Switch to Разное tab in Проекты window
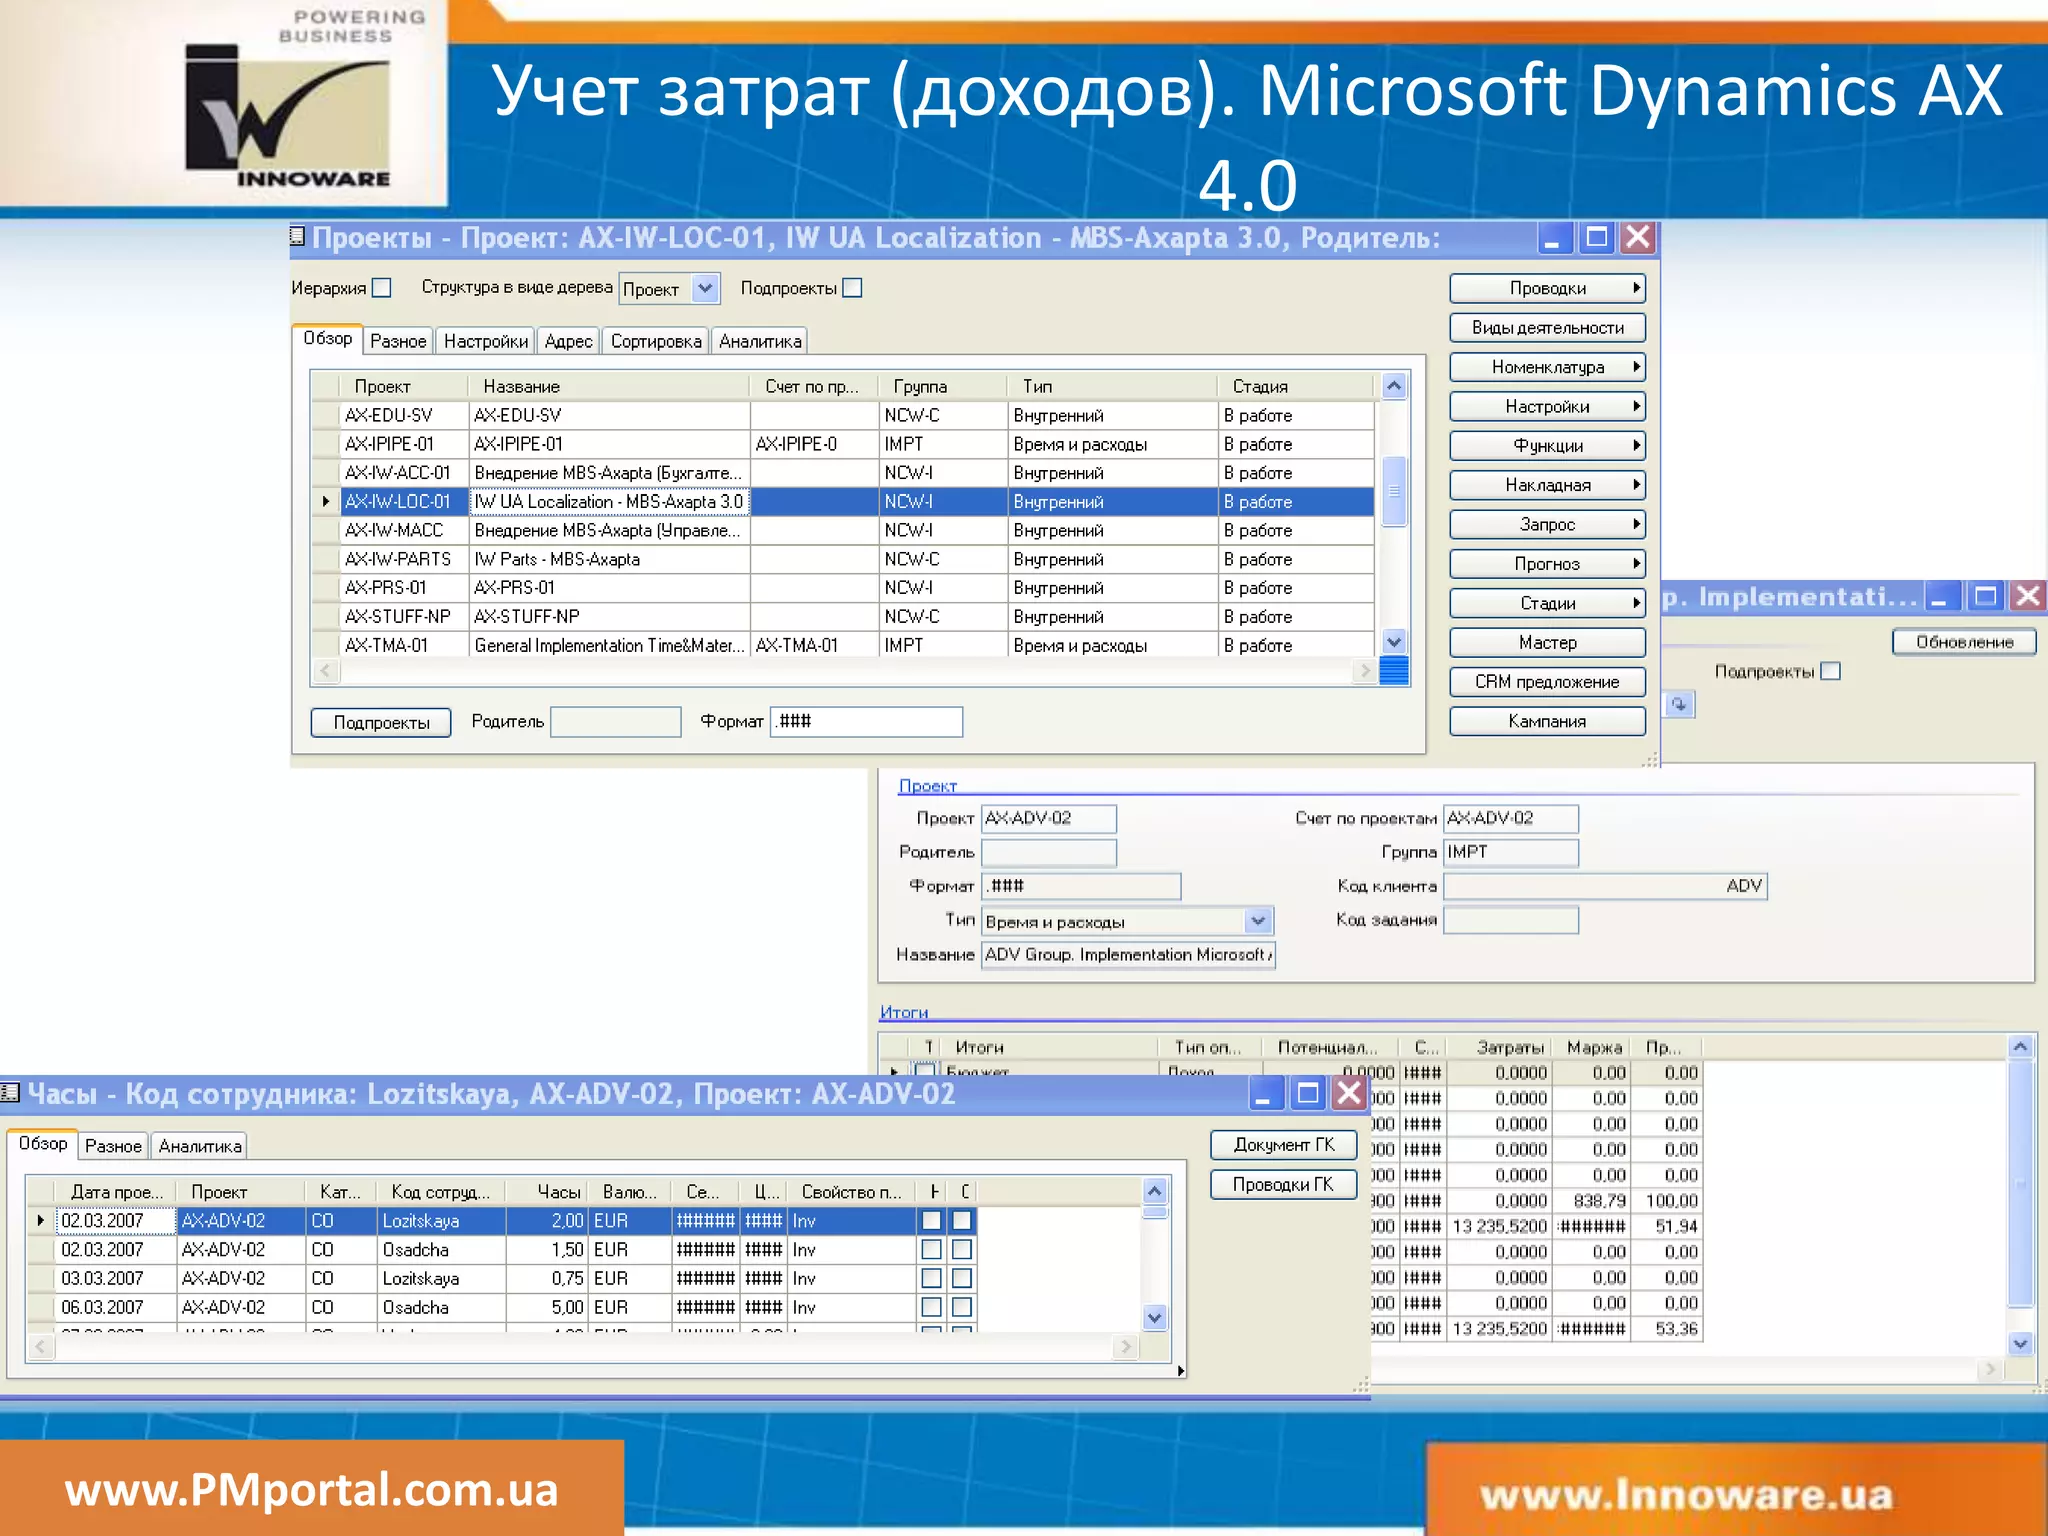Image resolution: width=2048 pixels, height=1536 pixels. pyautogui.click(x=398, y=341)
